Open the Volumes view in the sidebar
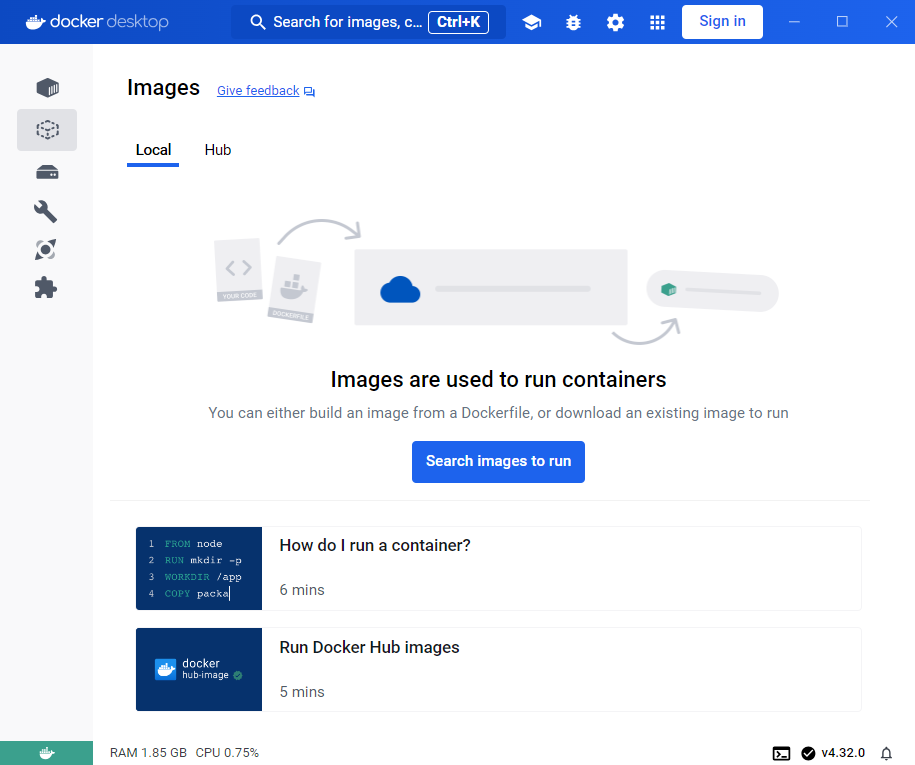 pyautogui.click(x=47, y=172)
